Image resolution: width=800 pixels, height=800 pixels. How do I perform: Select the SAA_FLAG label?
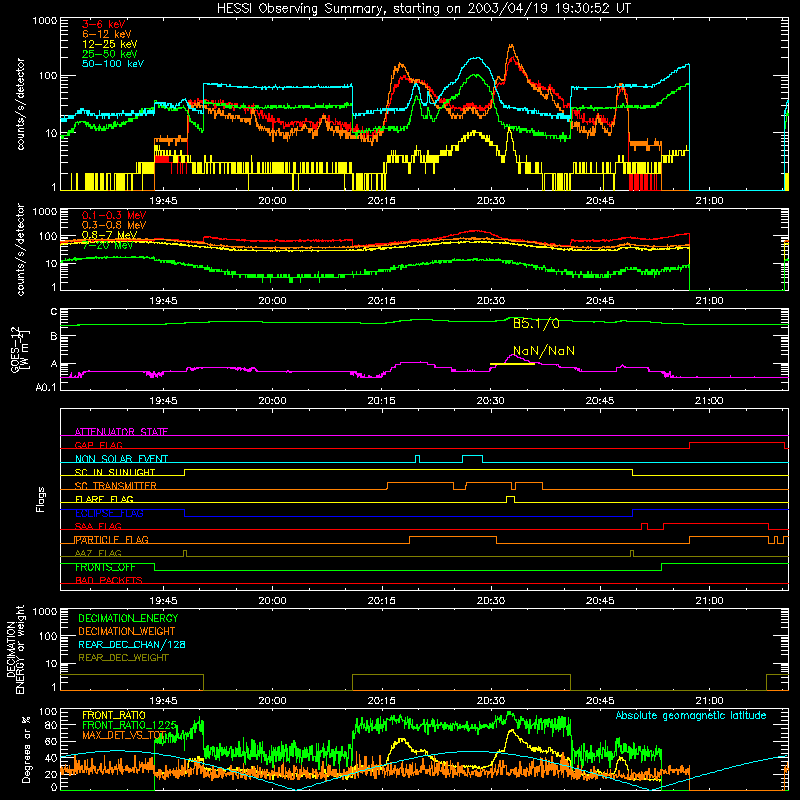[98, 526]
